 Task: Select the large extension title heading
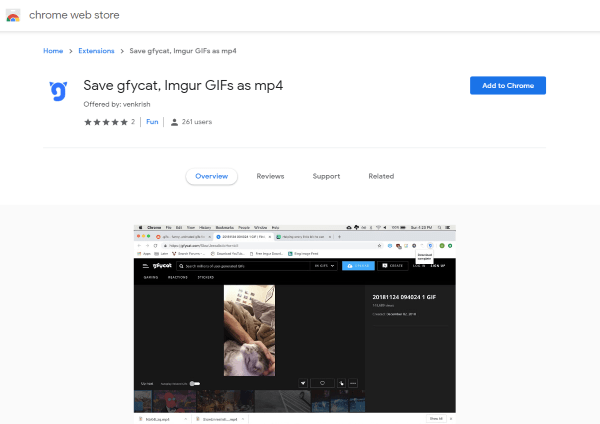(x=183, y=85)
